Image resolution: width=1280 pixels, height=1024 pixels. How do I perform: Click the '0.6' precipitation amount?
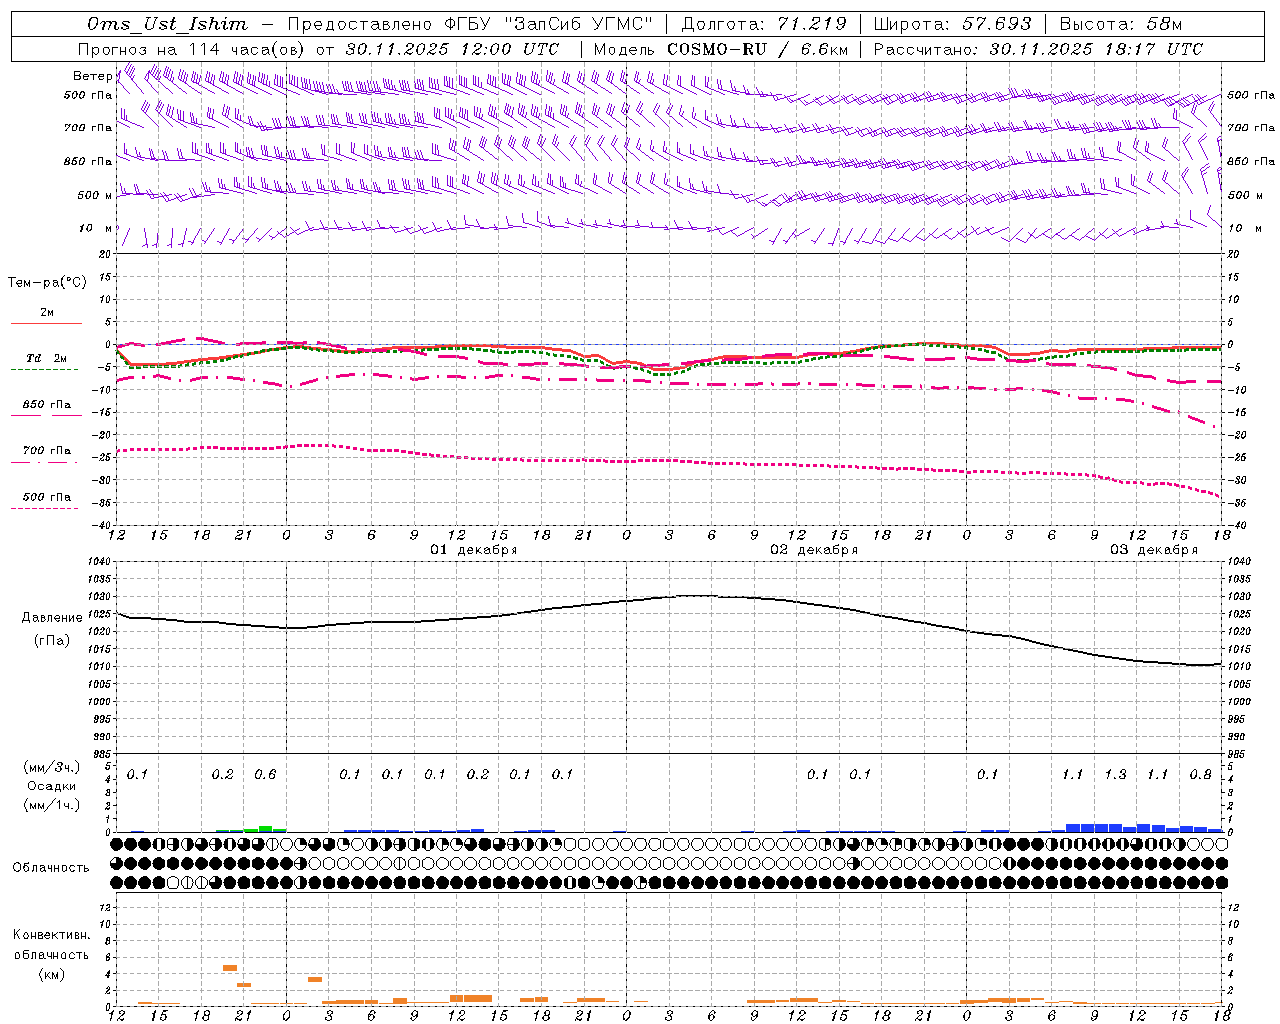265,774
